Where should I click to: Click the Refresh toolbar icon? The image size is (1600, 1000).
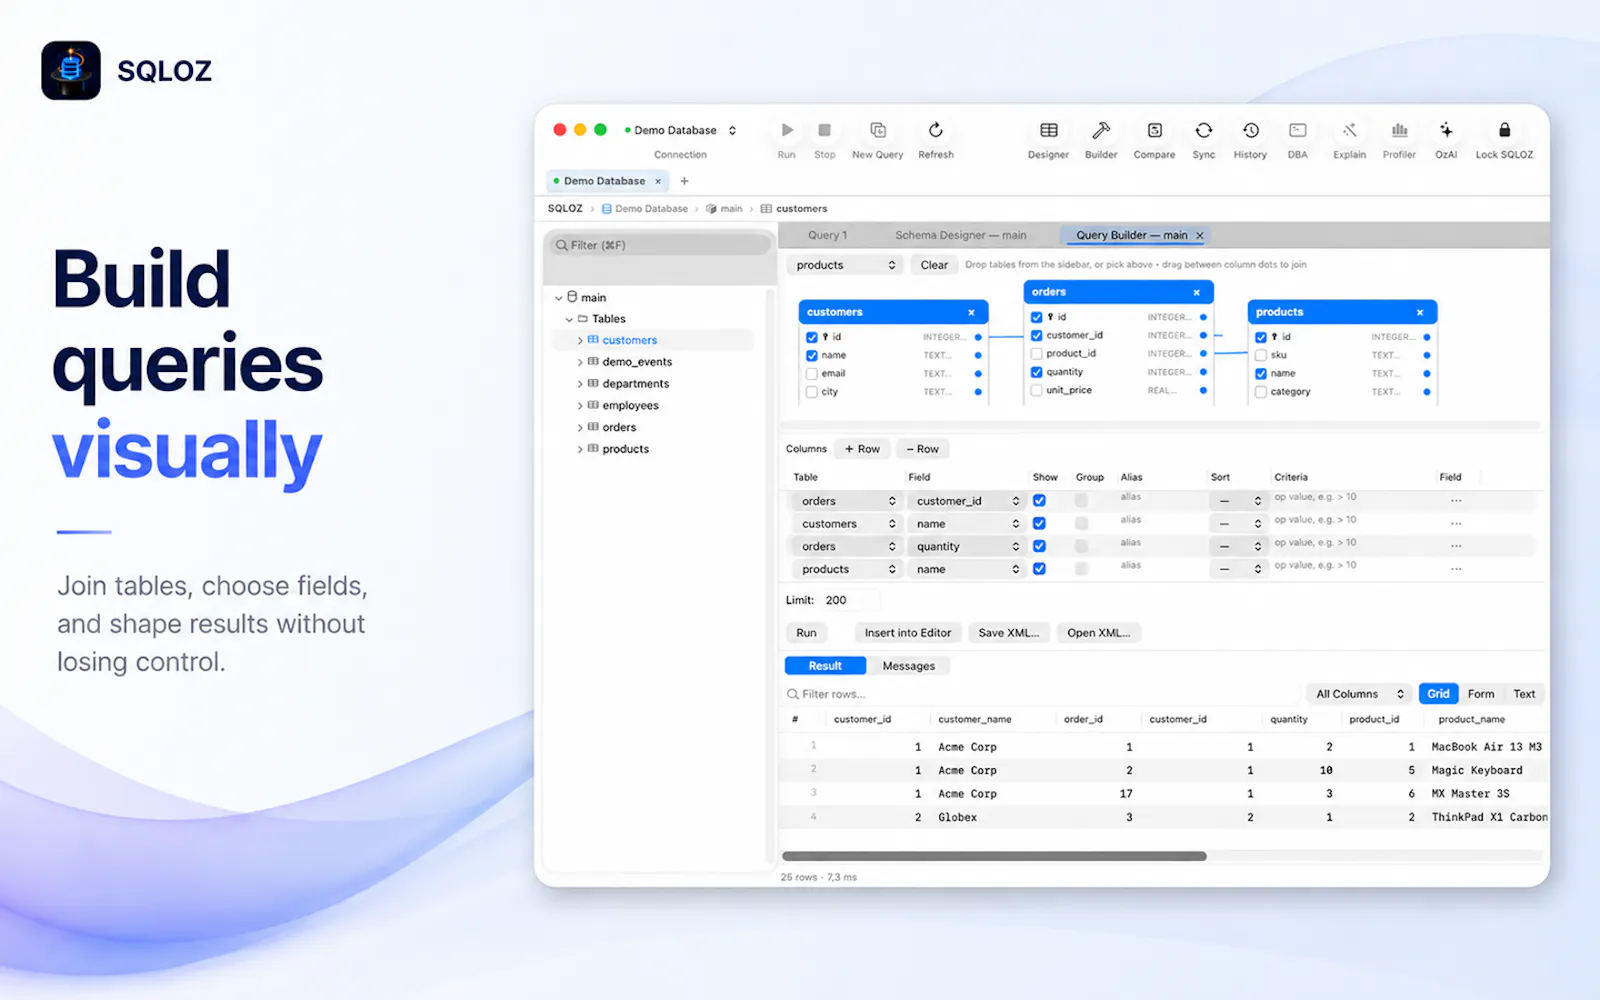point(936,130)
